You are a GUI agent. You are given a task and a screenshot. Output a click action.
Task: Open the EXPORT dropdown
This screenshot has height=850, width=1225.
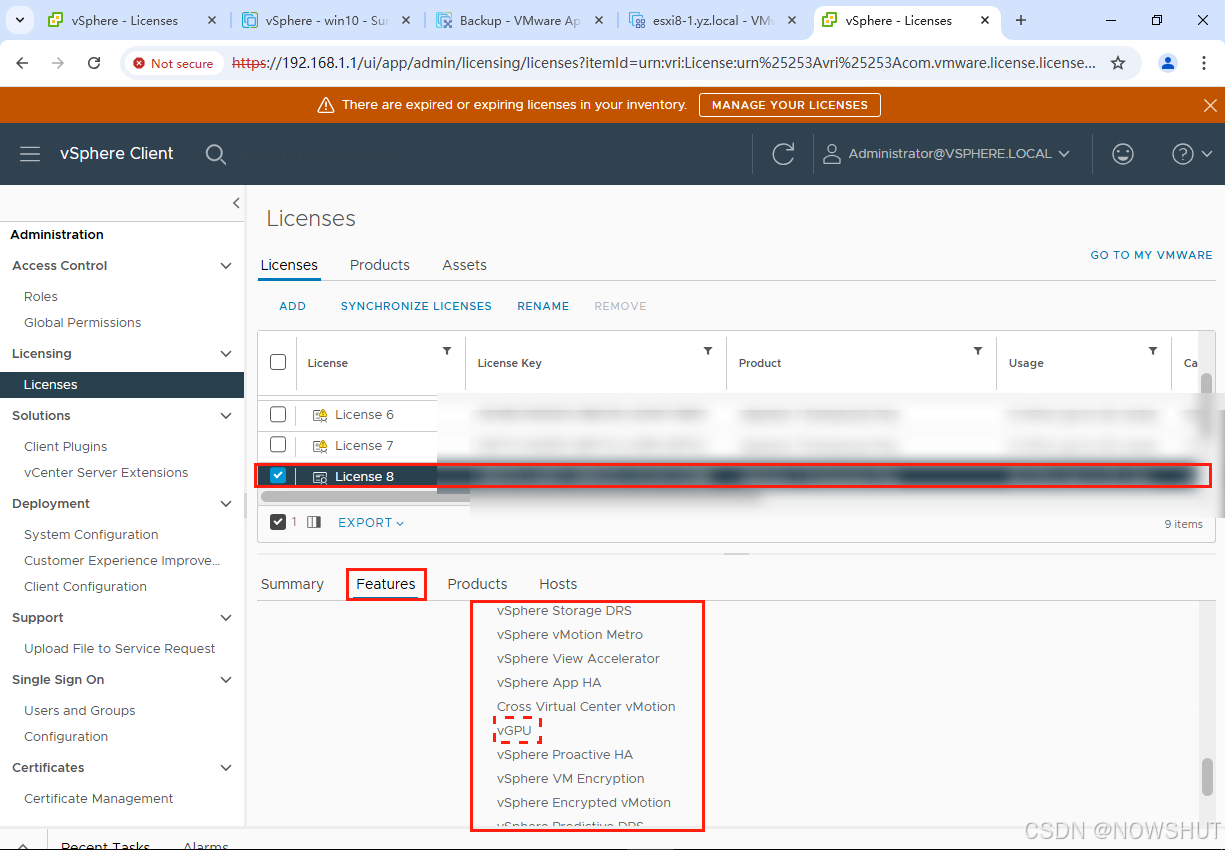point(371,523)
